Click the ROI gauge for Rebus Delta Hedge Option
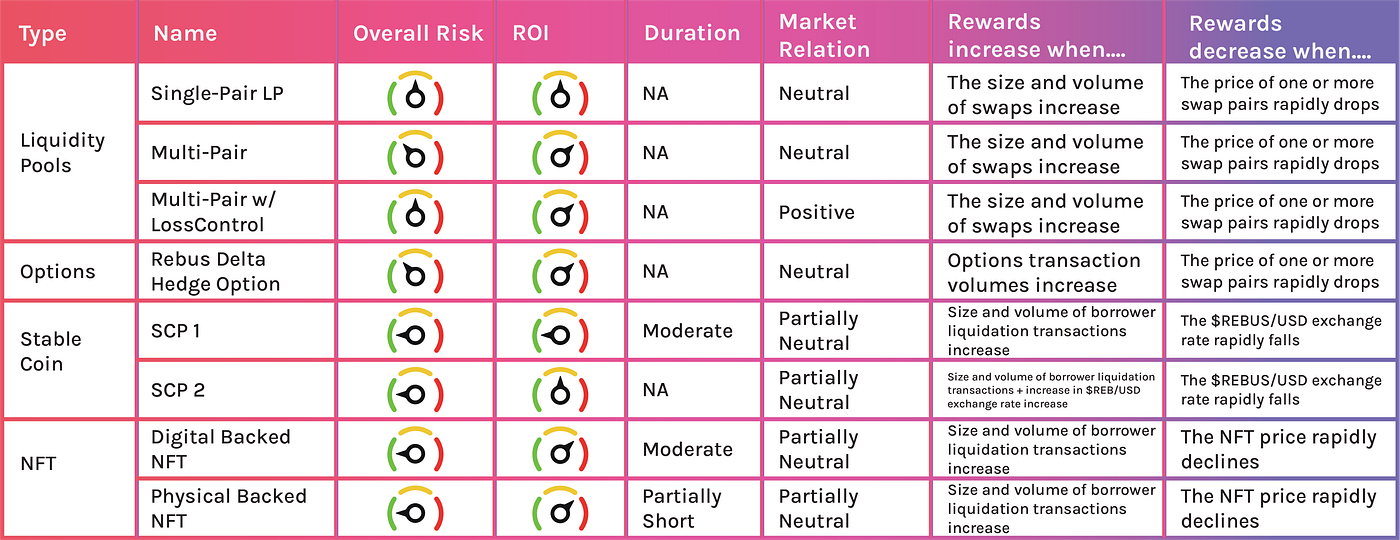Viewport: 1400px width, 540px height. pyautogui.click(x=559, y=271)
